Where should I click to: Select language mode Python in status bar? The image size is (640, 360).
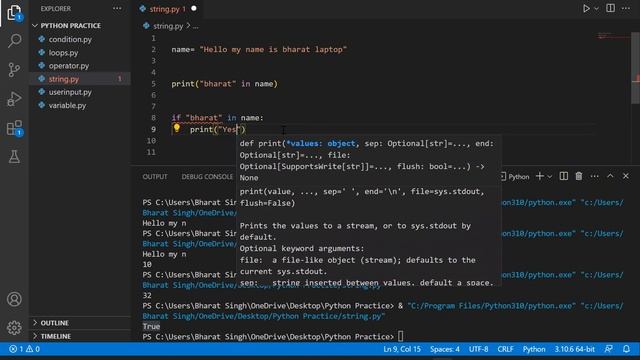coord(534,349)
